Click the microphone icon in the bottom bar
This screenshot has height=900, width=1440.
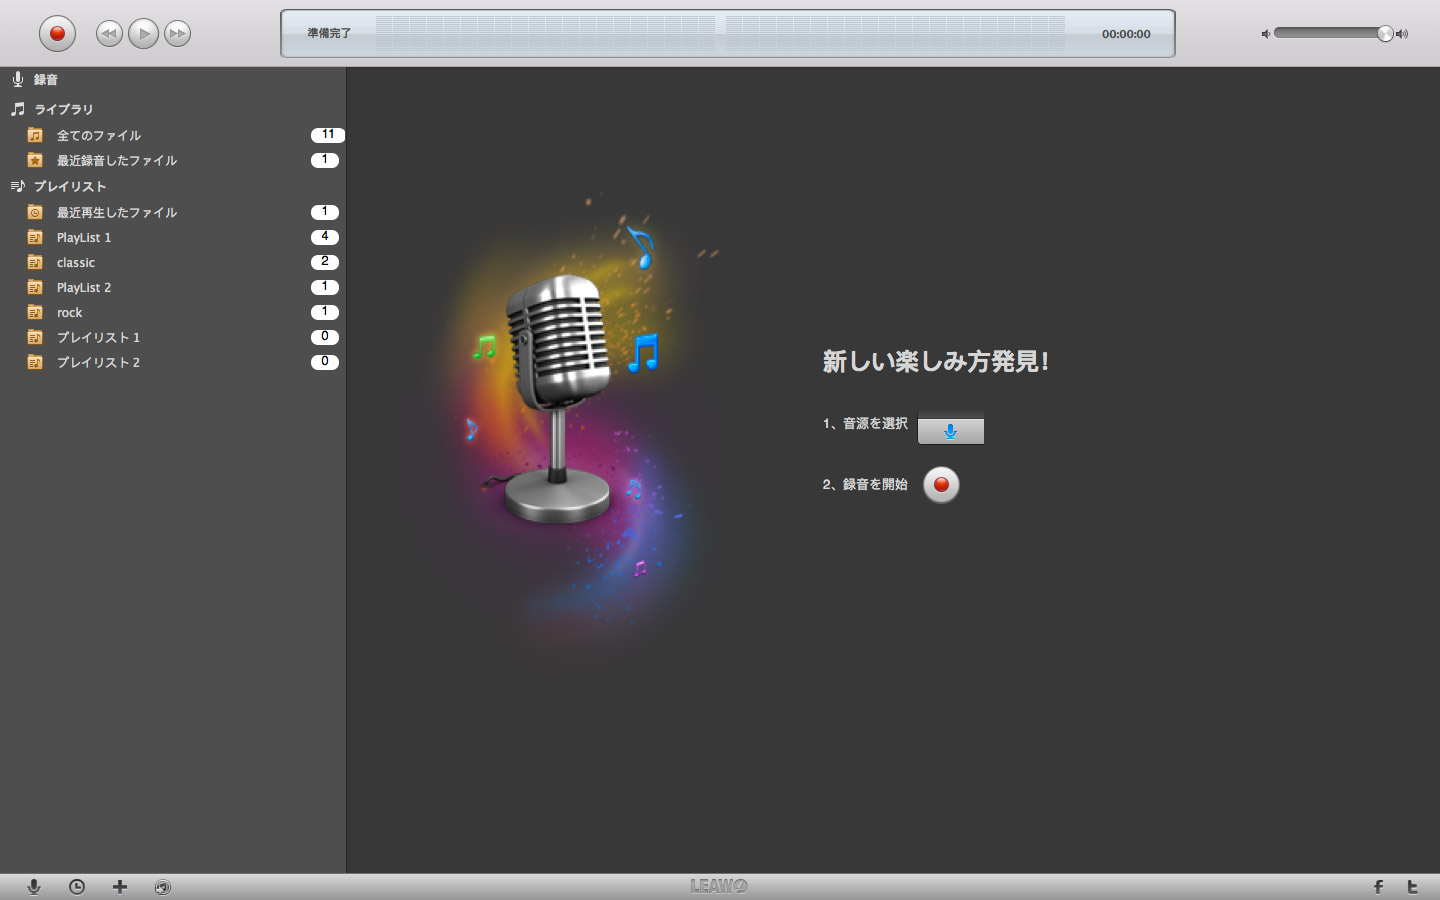coord(34,887)
